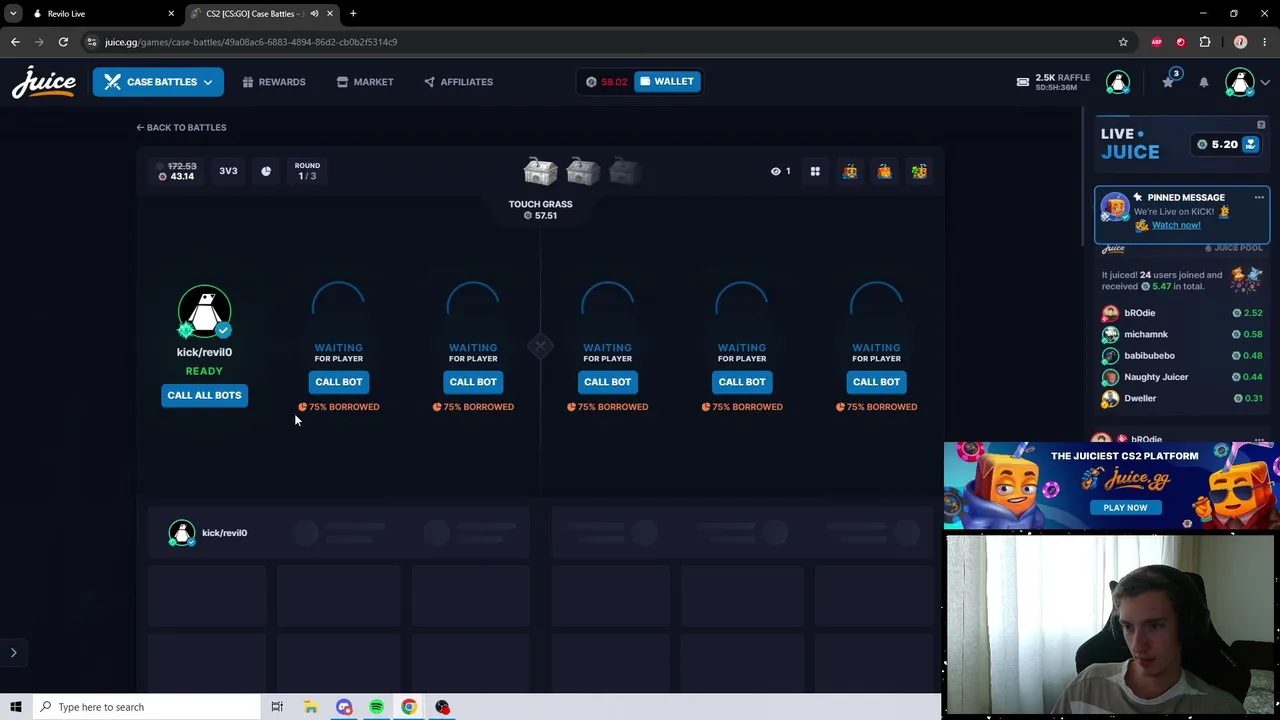Follow the Watch now link
Screen dimensions: 1280x720
click(x=1176, y=225)
